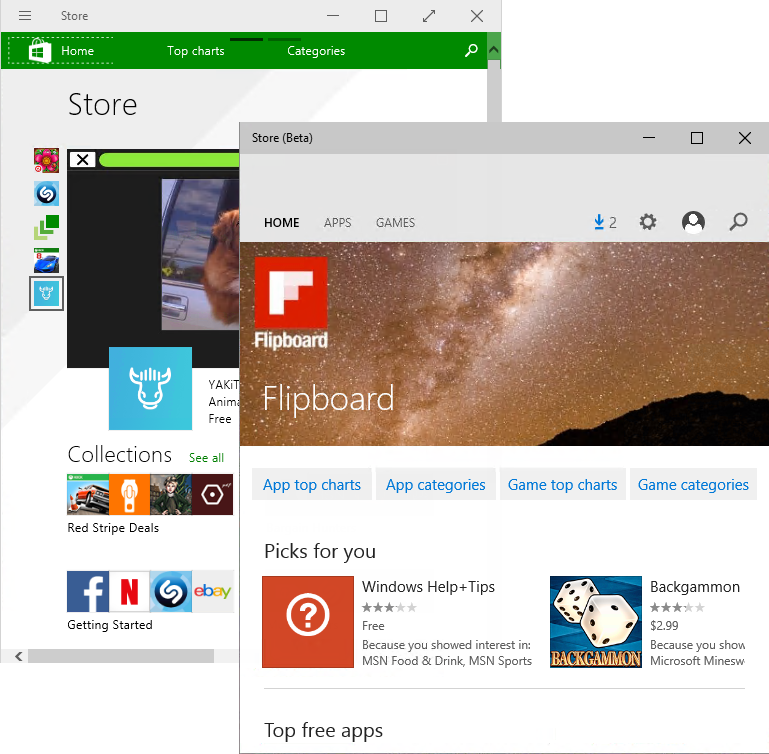Click the full-screen expand arrow in the Store title bar
The image size is (769, 754).
[x=429, y=16]
